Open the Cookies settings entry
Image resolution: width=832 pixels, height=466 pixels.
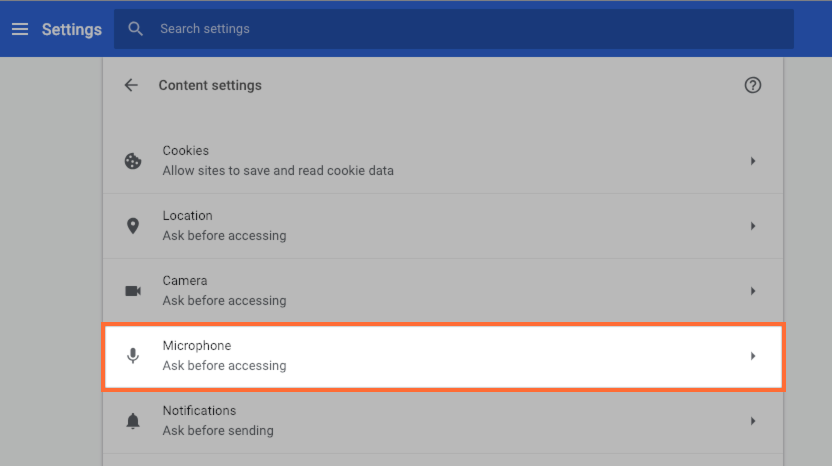pos(186,151)
